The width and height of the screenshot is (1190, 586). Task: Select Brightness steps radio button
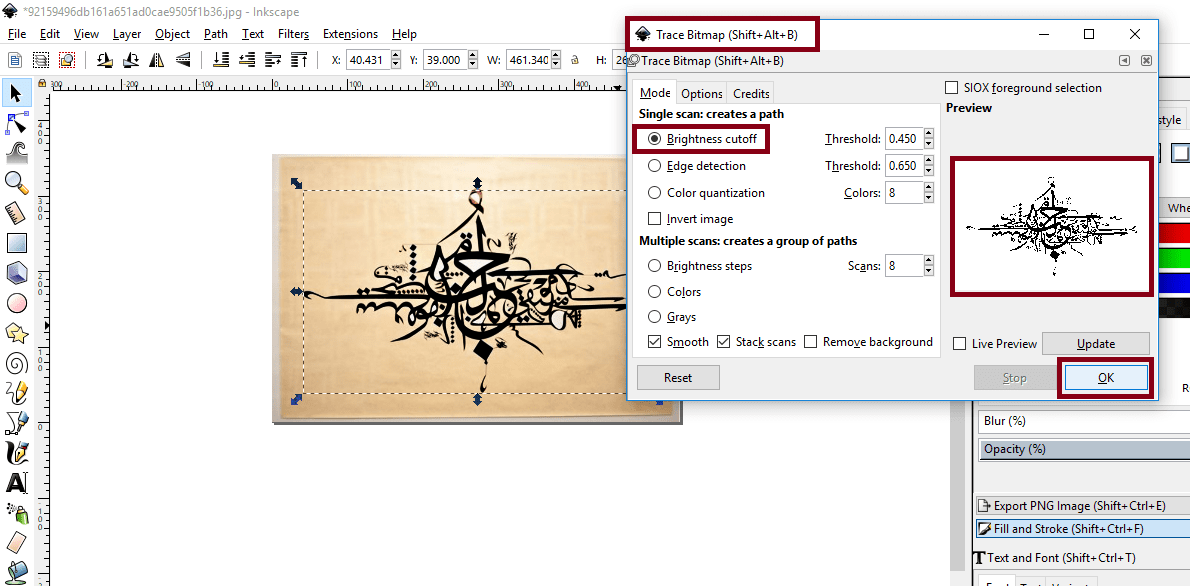(654, 266)
